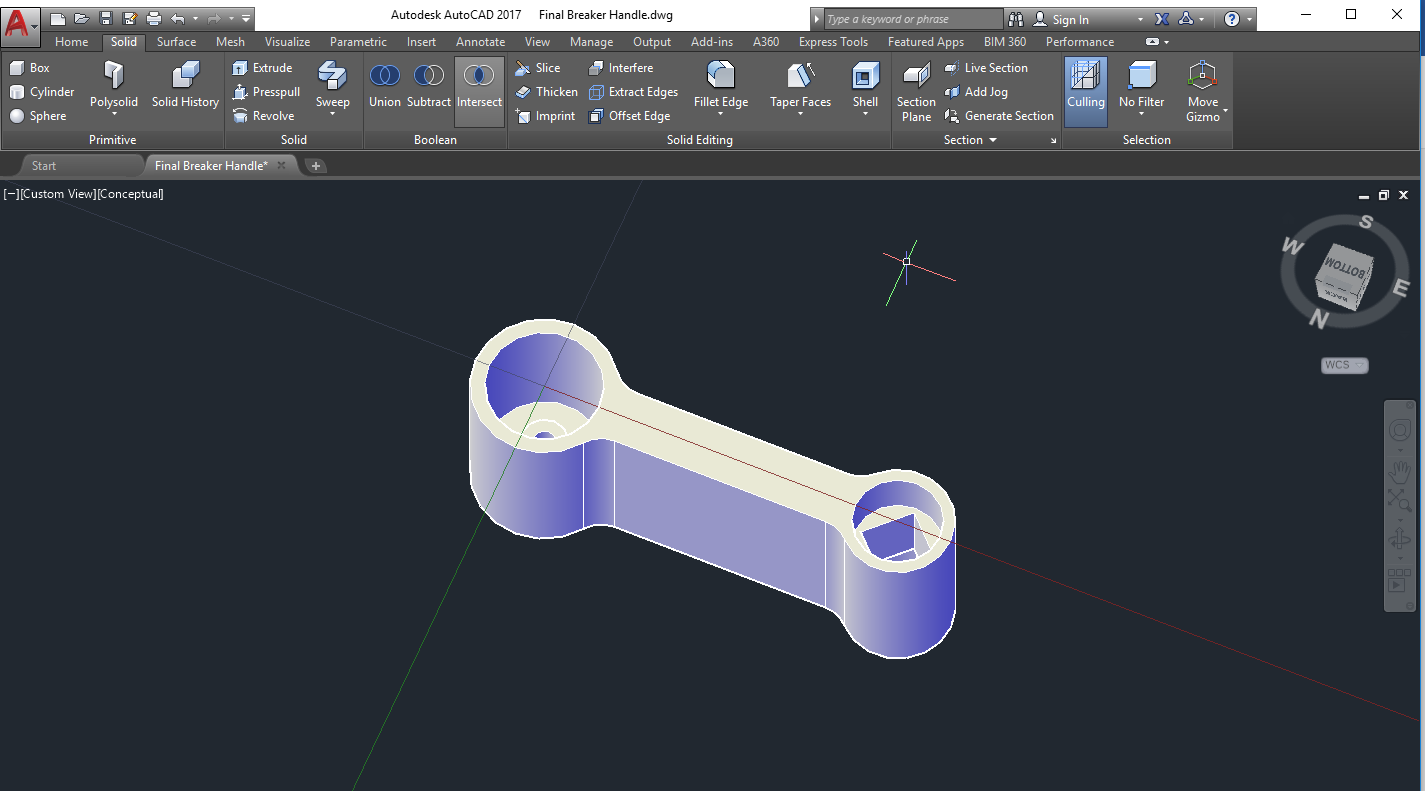Viewport: 1425px width, 791px height.
Task: Click the Shell tool
Action: pyautogui.click(x=865, y=84)
